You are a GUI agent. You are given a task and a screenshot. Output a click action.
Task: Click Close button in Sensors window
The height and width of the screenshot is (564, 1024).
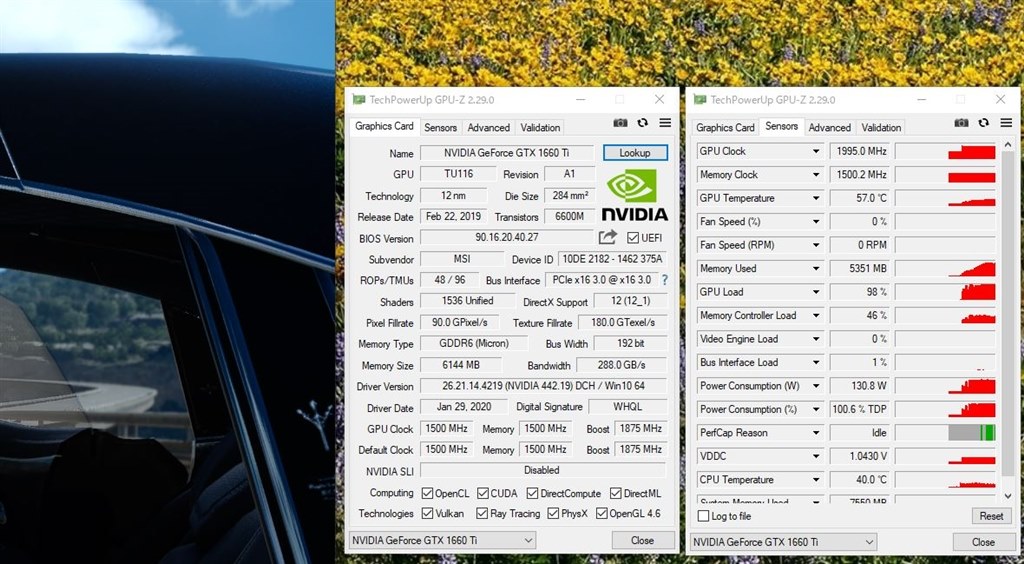coord(983,542)
